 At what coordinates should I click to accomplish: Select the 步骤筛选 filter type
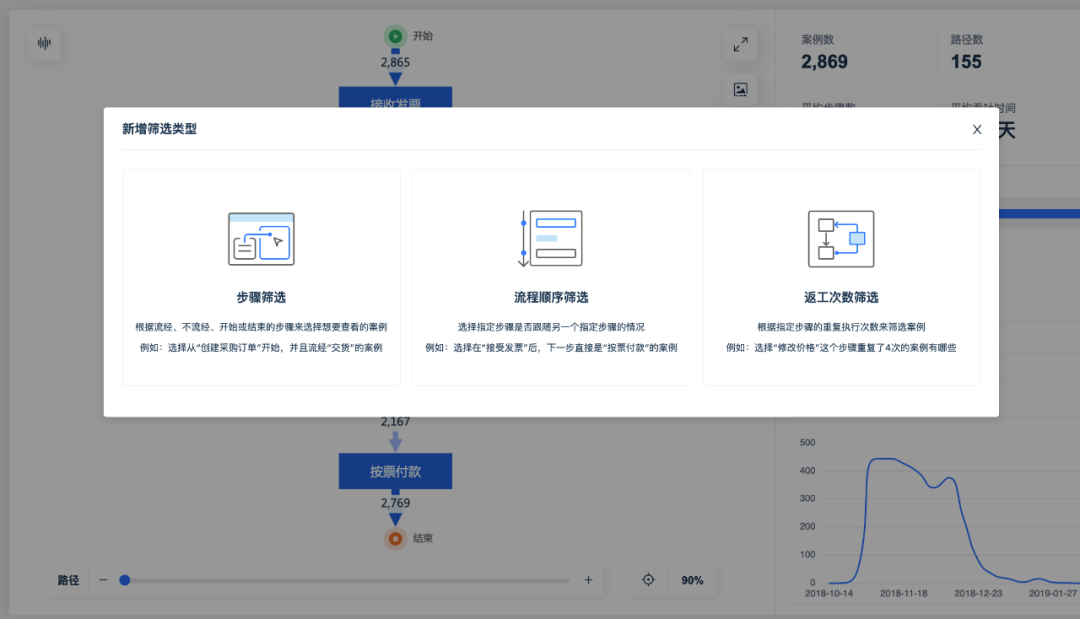[260, 276]
